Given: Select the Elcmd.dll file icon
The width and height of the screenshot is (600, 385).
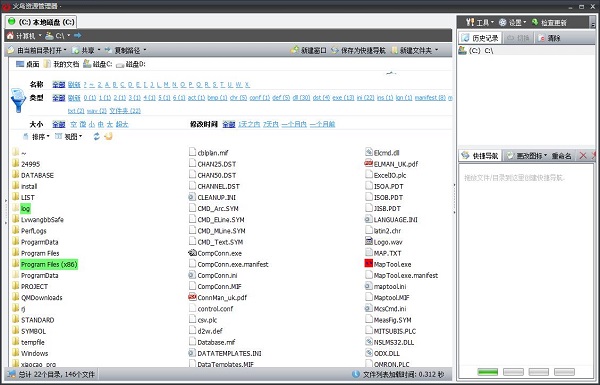Looking at the screenshot, I should pyautogui.click(x=368, y=152).
